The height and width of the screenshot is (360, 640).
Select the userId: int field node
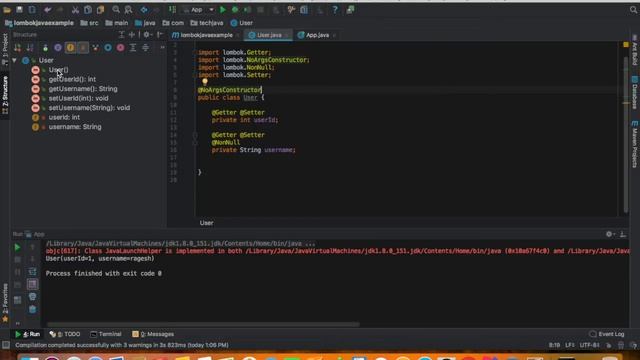(64, 117)
